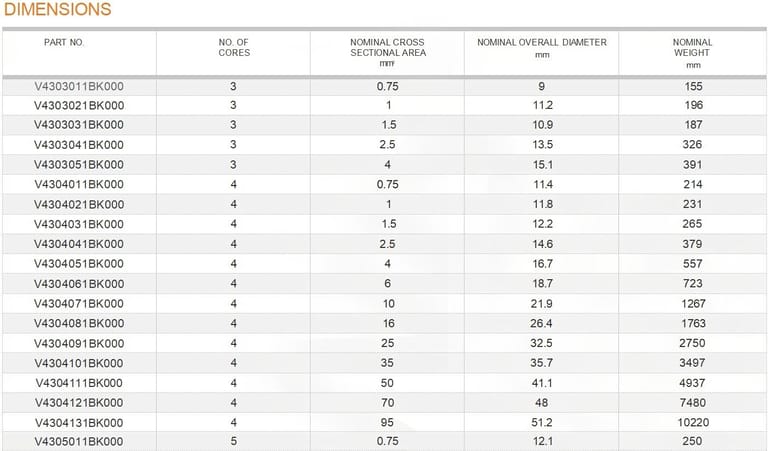This screenshot has height=451, width=768.
Task: Select the 21.9 diameter cell
Action: (541, 303)
